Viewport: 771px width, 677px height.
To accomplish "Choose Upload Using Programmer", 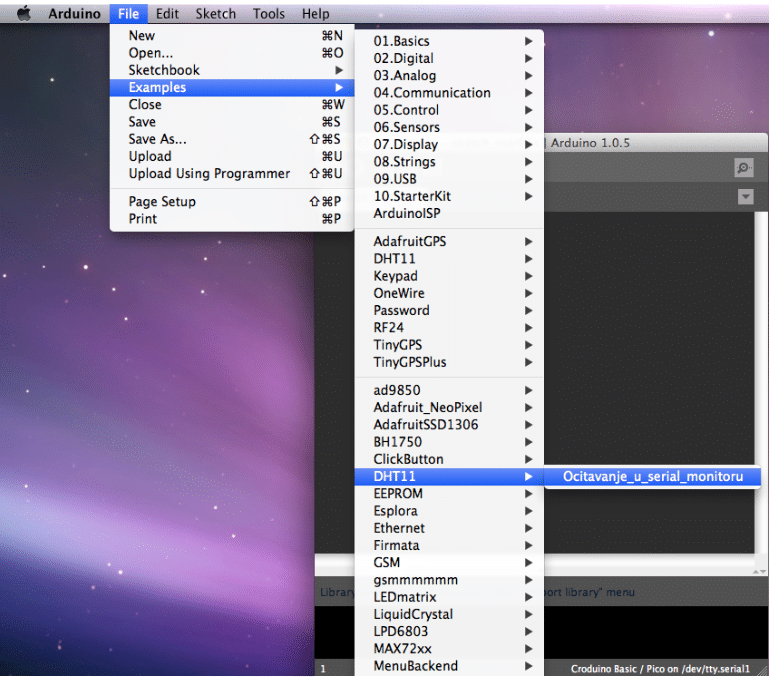I will [209, 173].
